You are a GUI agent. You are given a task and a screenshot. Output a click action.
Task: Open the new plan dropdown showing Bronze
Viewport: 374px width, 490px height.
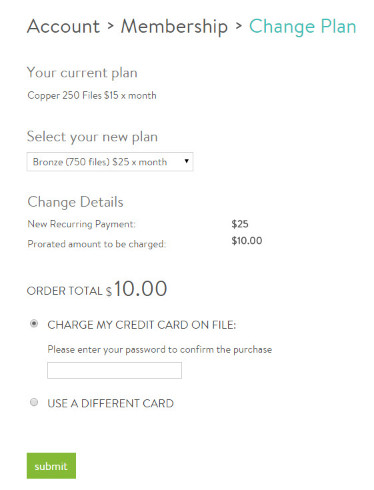pos(110,162)
